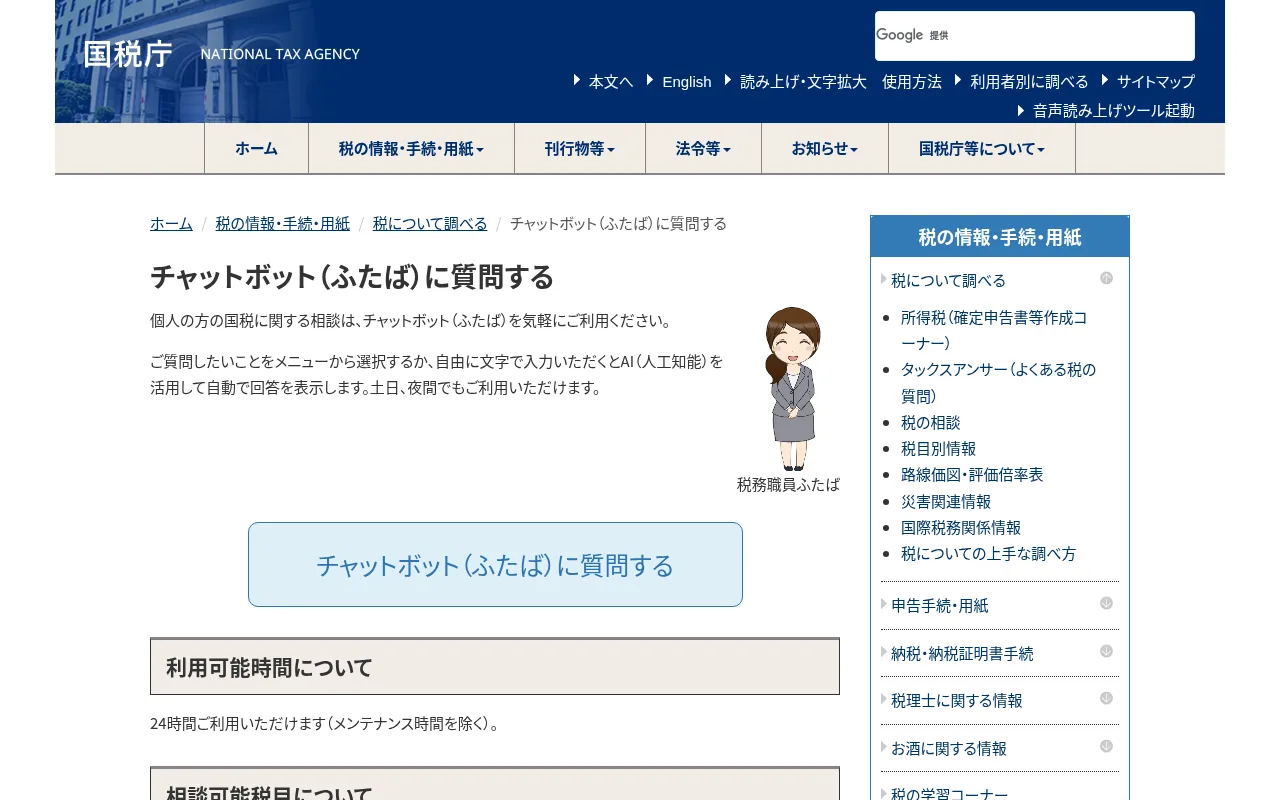This screenshot has height=800, width=1280.
Task: Click the big チャットボット(ふたば)に質問する button
Action: click(x=495, y=564)
